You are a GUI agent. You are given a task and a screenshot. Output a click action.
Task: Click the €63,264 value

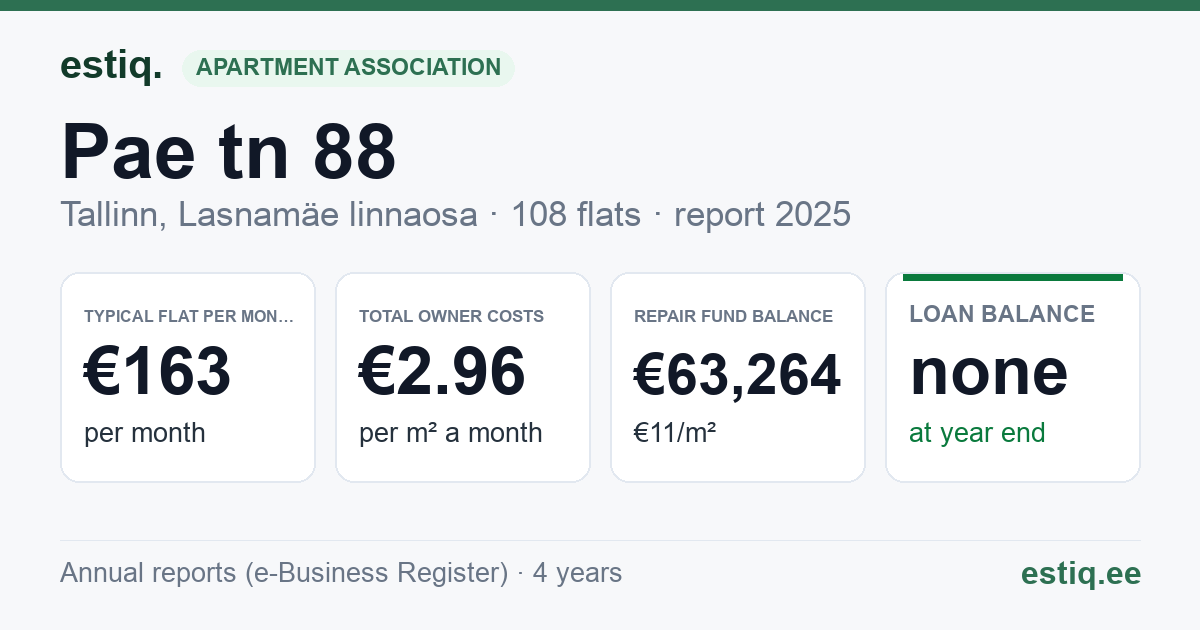tap(738, 375)
